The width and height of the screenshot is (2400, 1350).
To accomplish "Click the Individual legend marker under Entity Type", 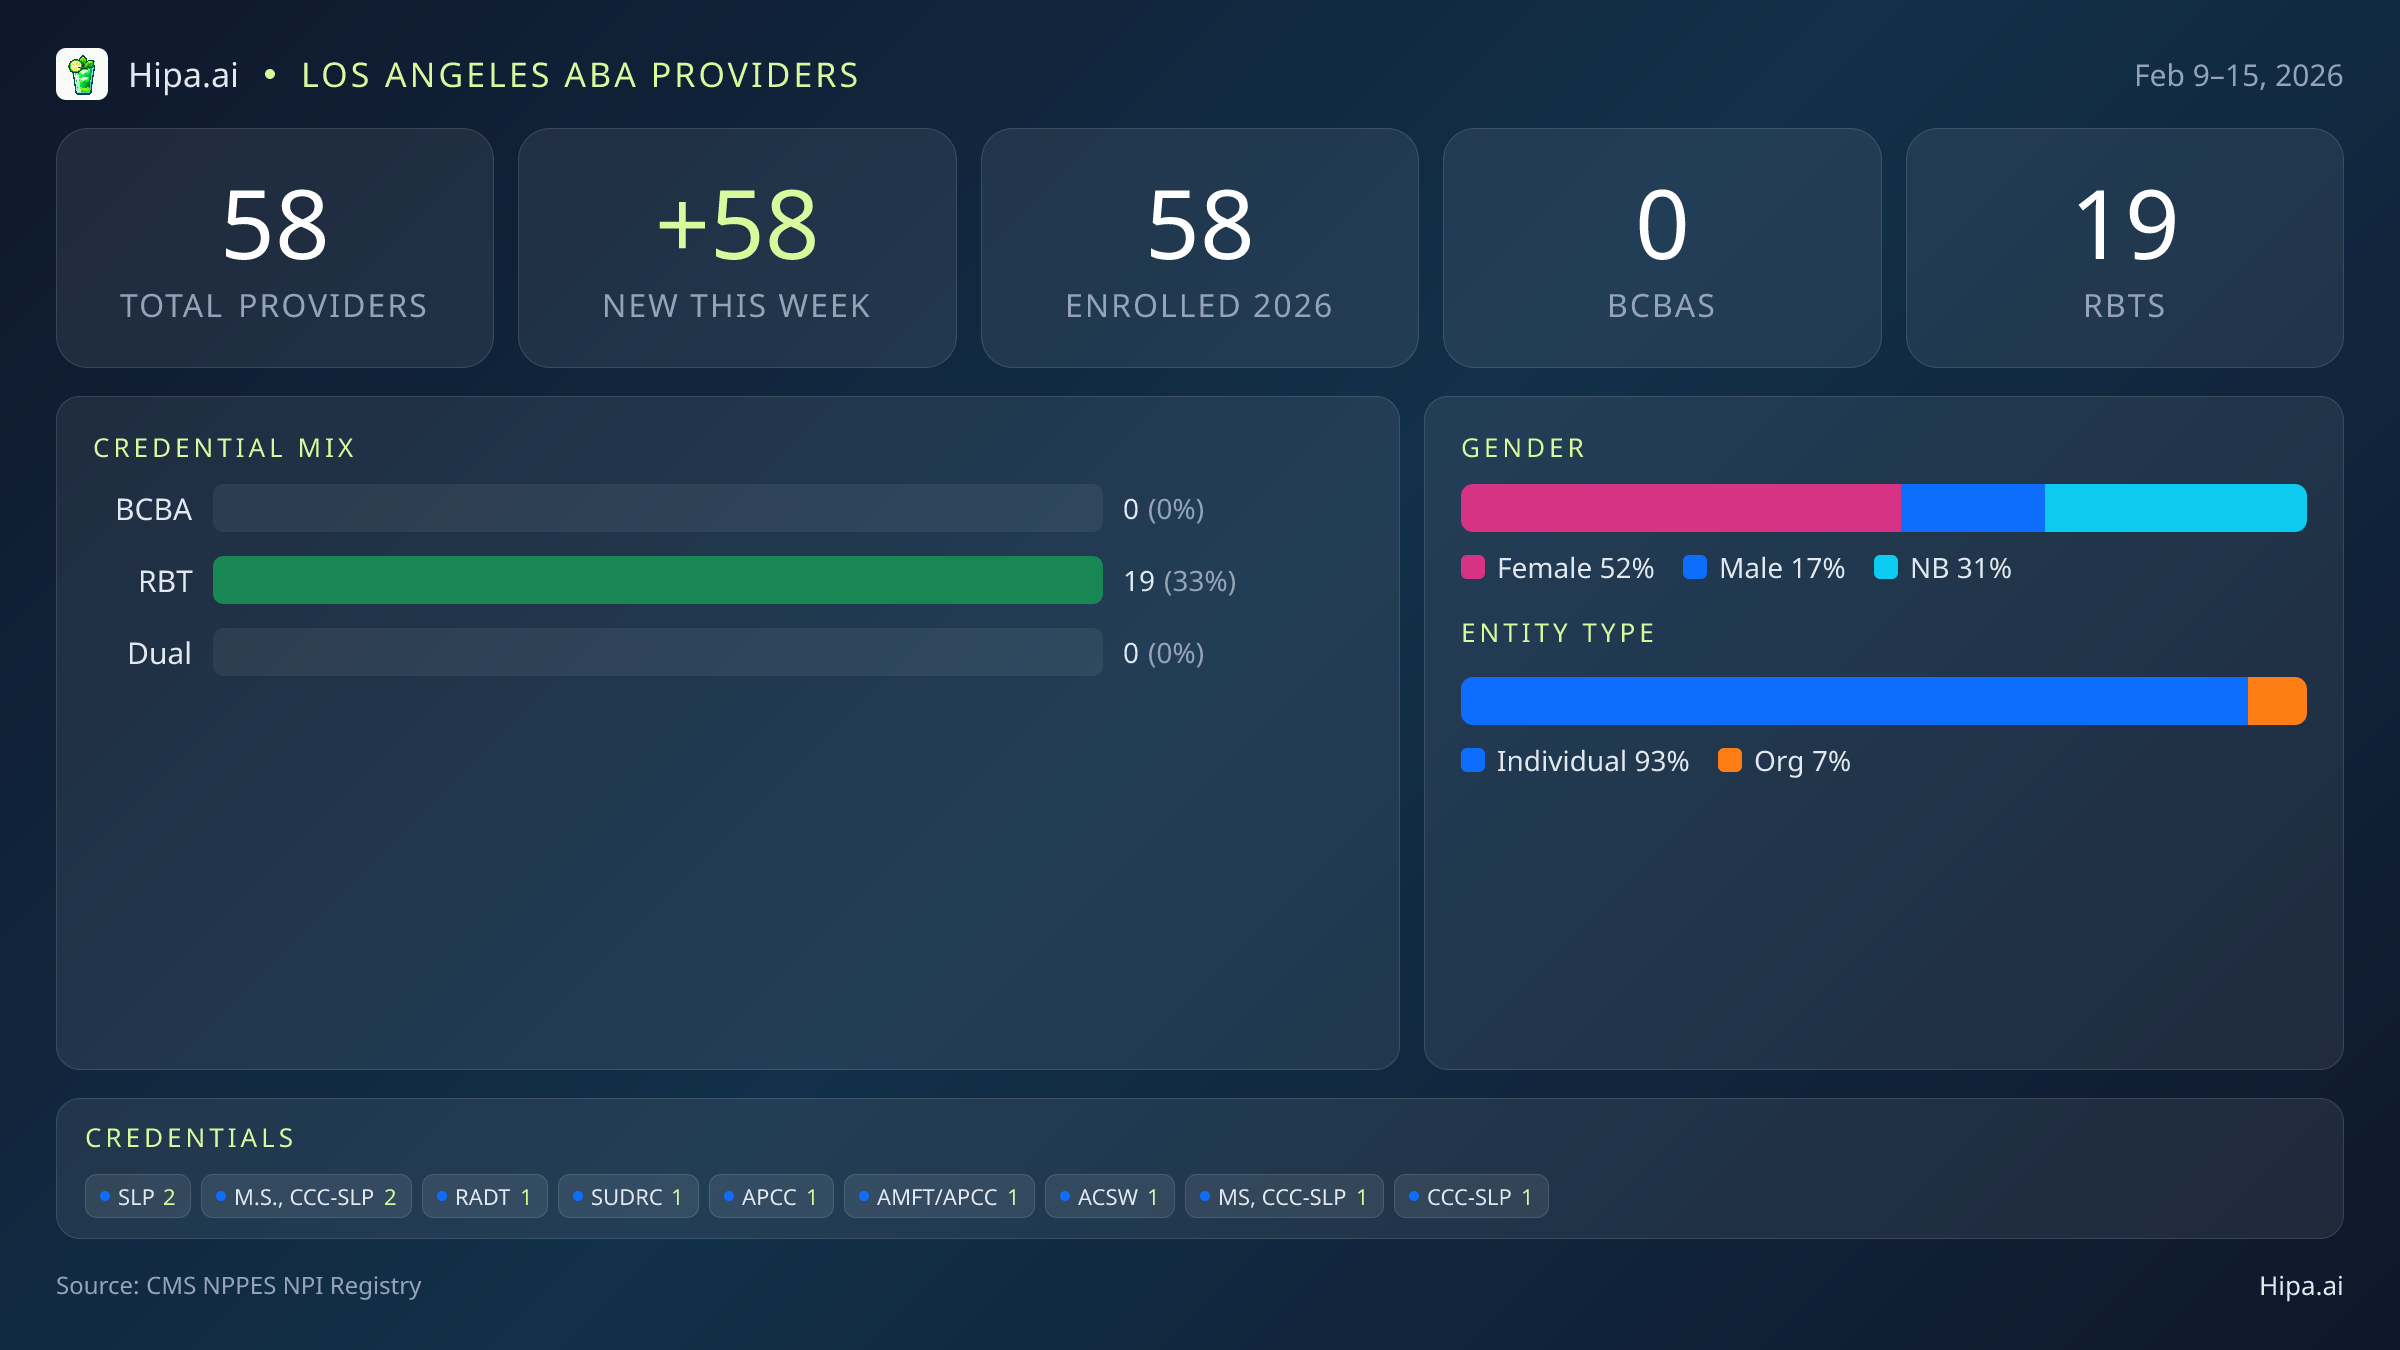I will point(1473,761).
